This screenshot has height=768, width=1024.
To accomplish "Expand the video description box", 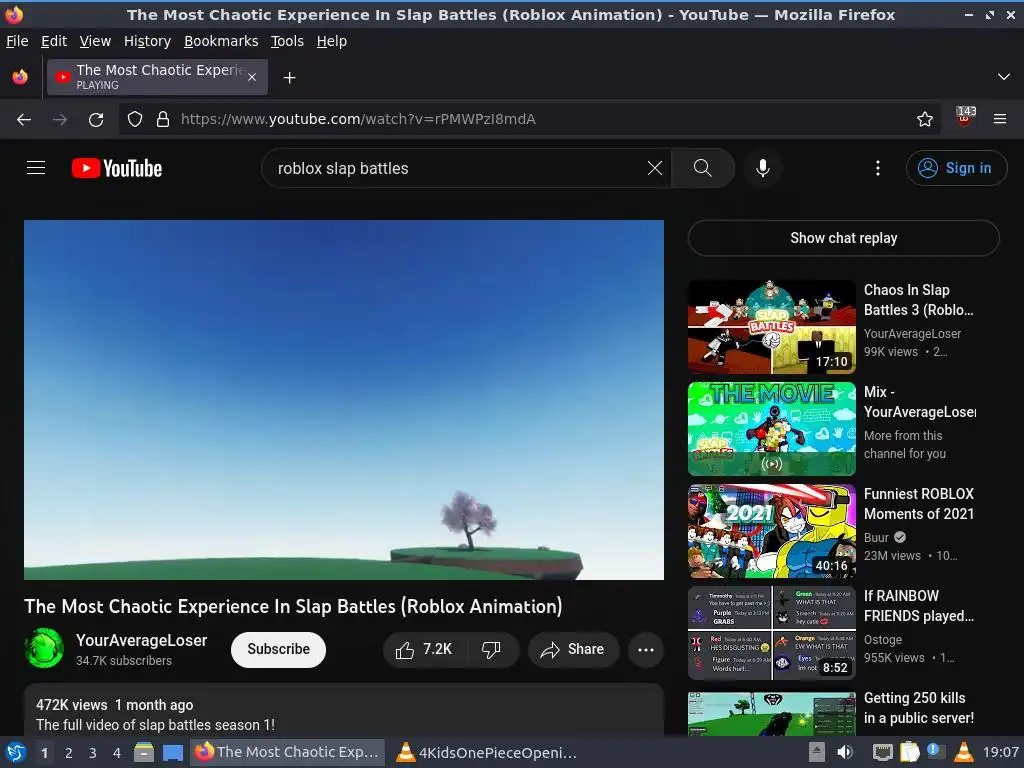I will click(x=344, y=711).
